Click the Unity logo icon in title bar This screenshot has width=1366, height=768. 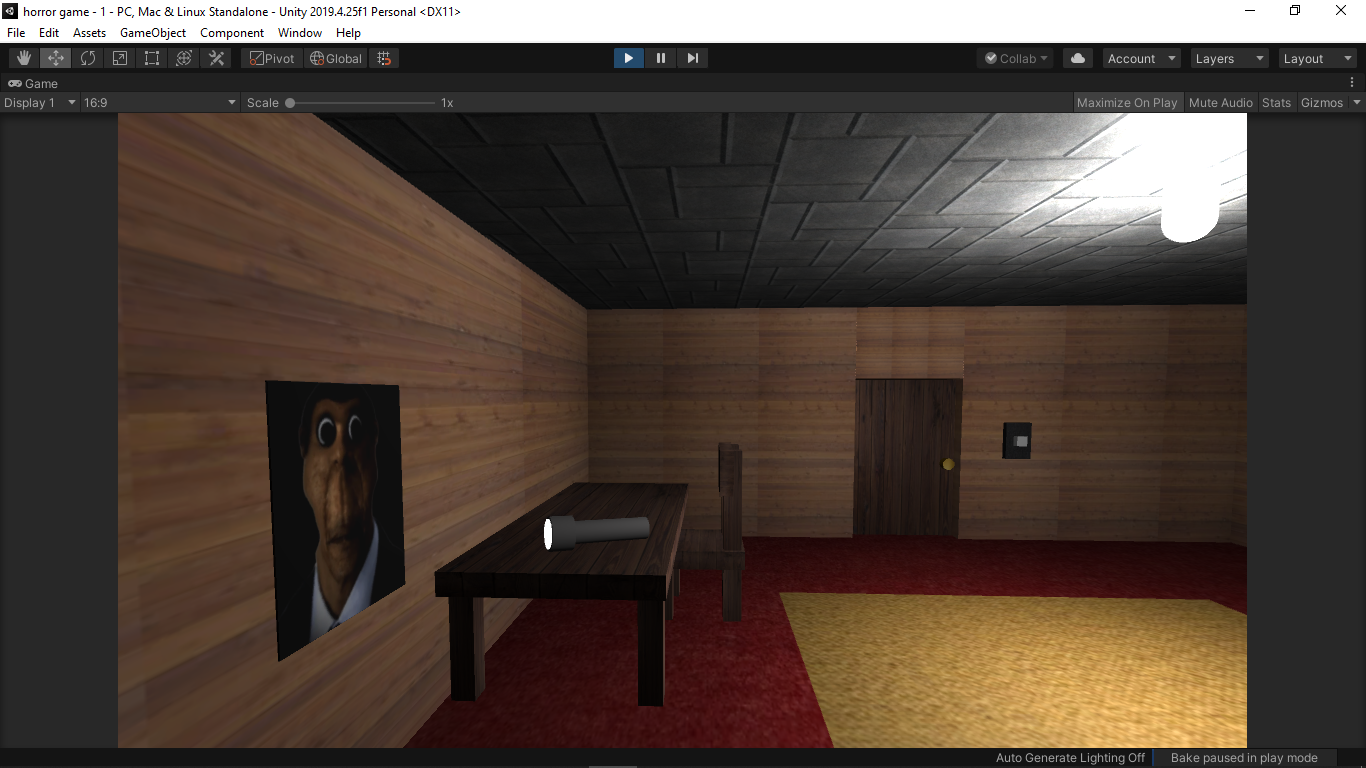(10, 11)
